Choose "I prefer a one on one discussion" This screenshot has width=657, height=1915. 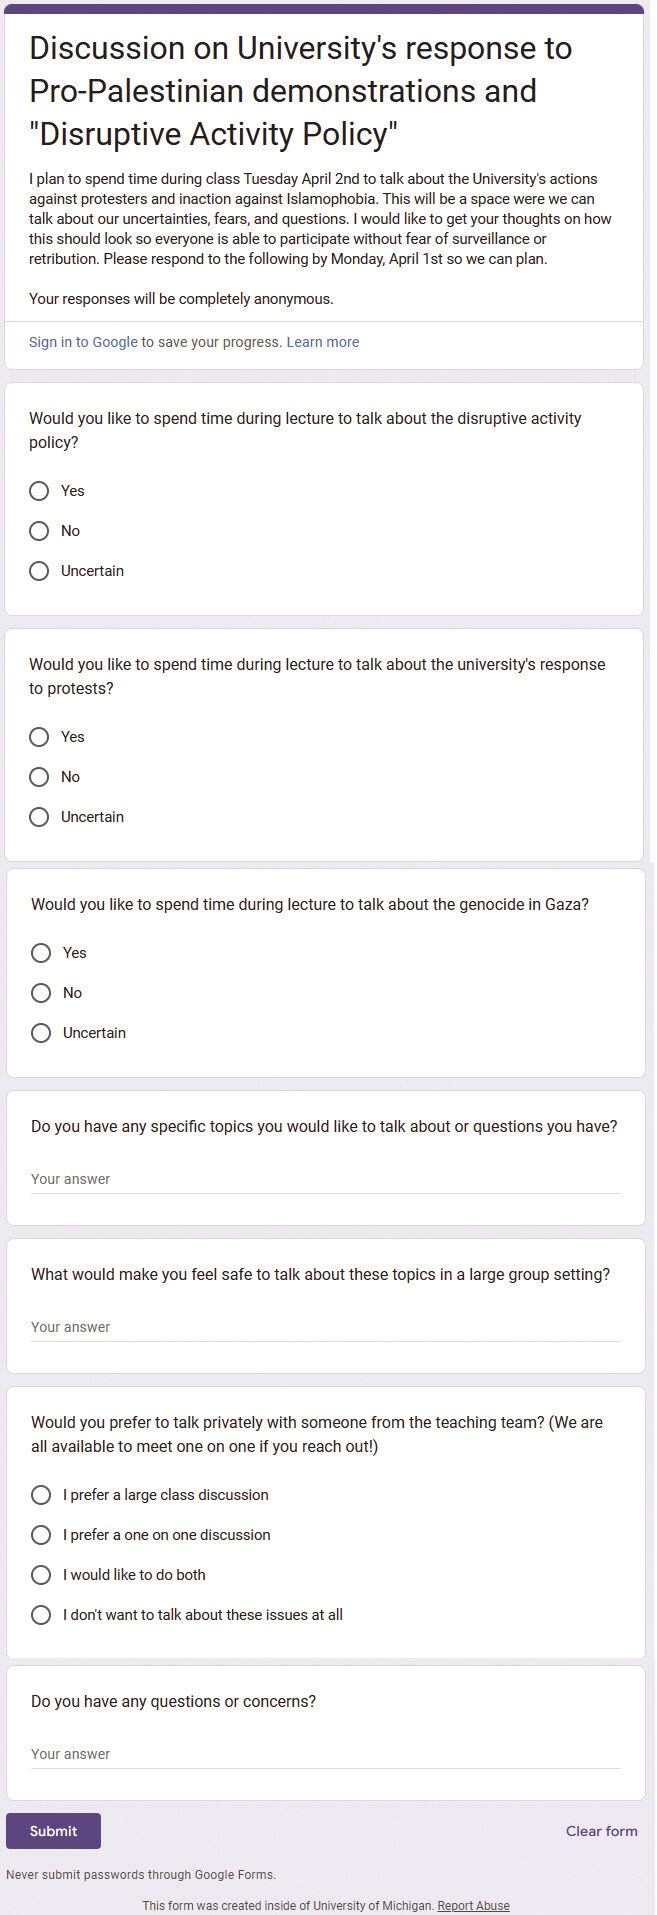tap(41, 1535)
